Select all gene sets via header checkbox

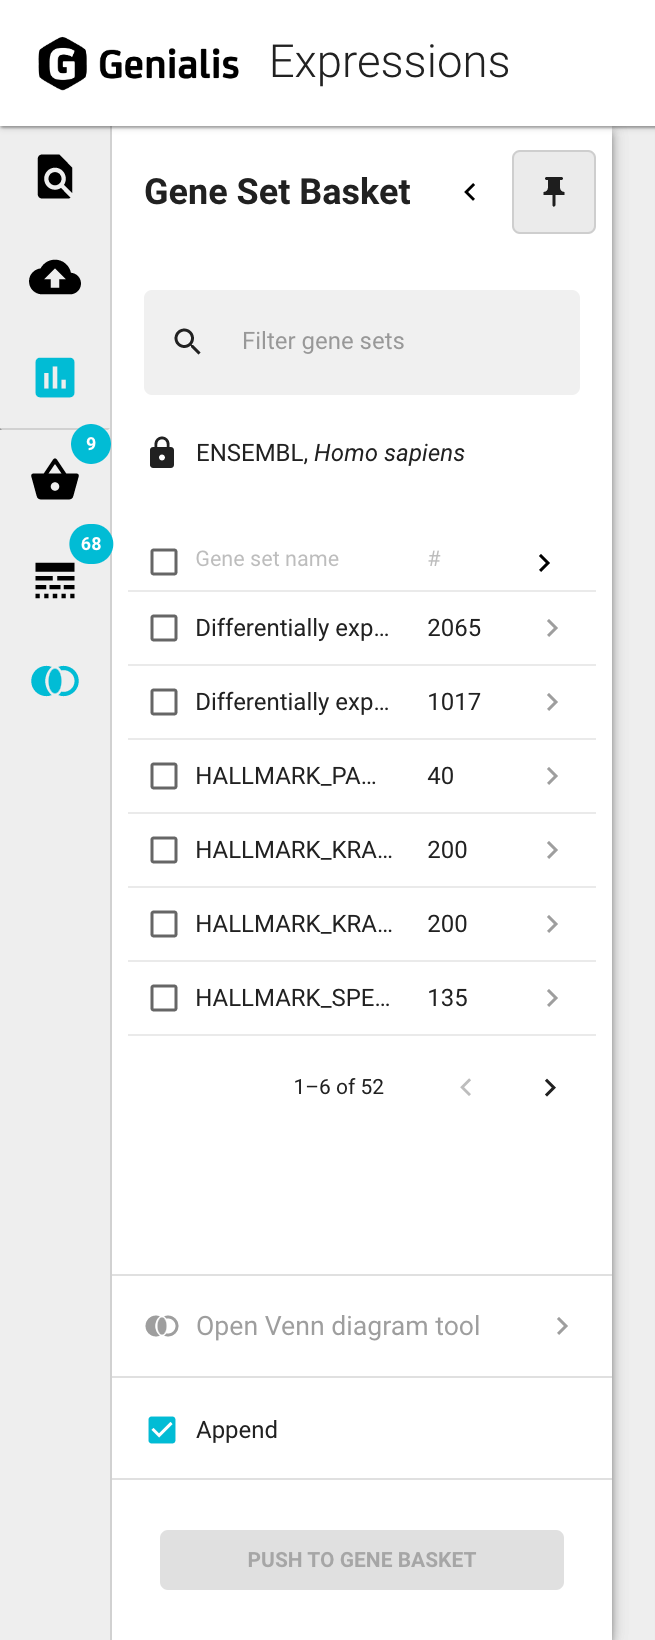pyautogui.click(x=163, y=562)
